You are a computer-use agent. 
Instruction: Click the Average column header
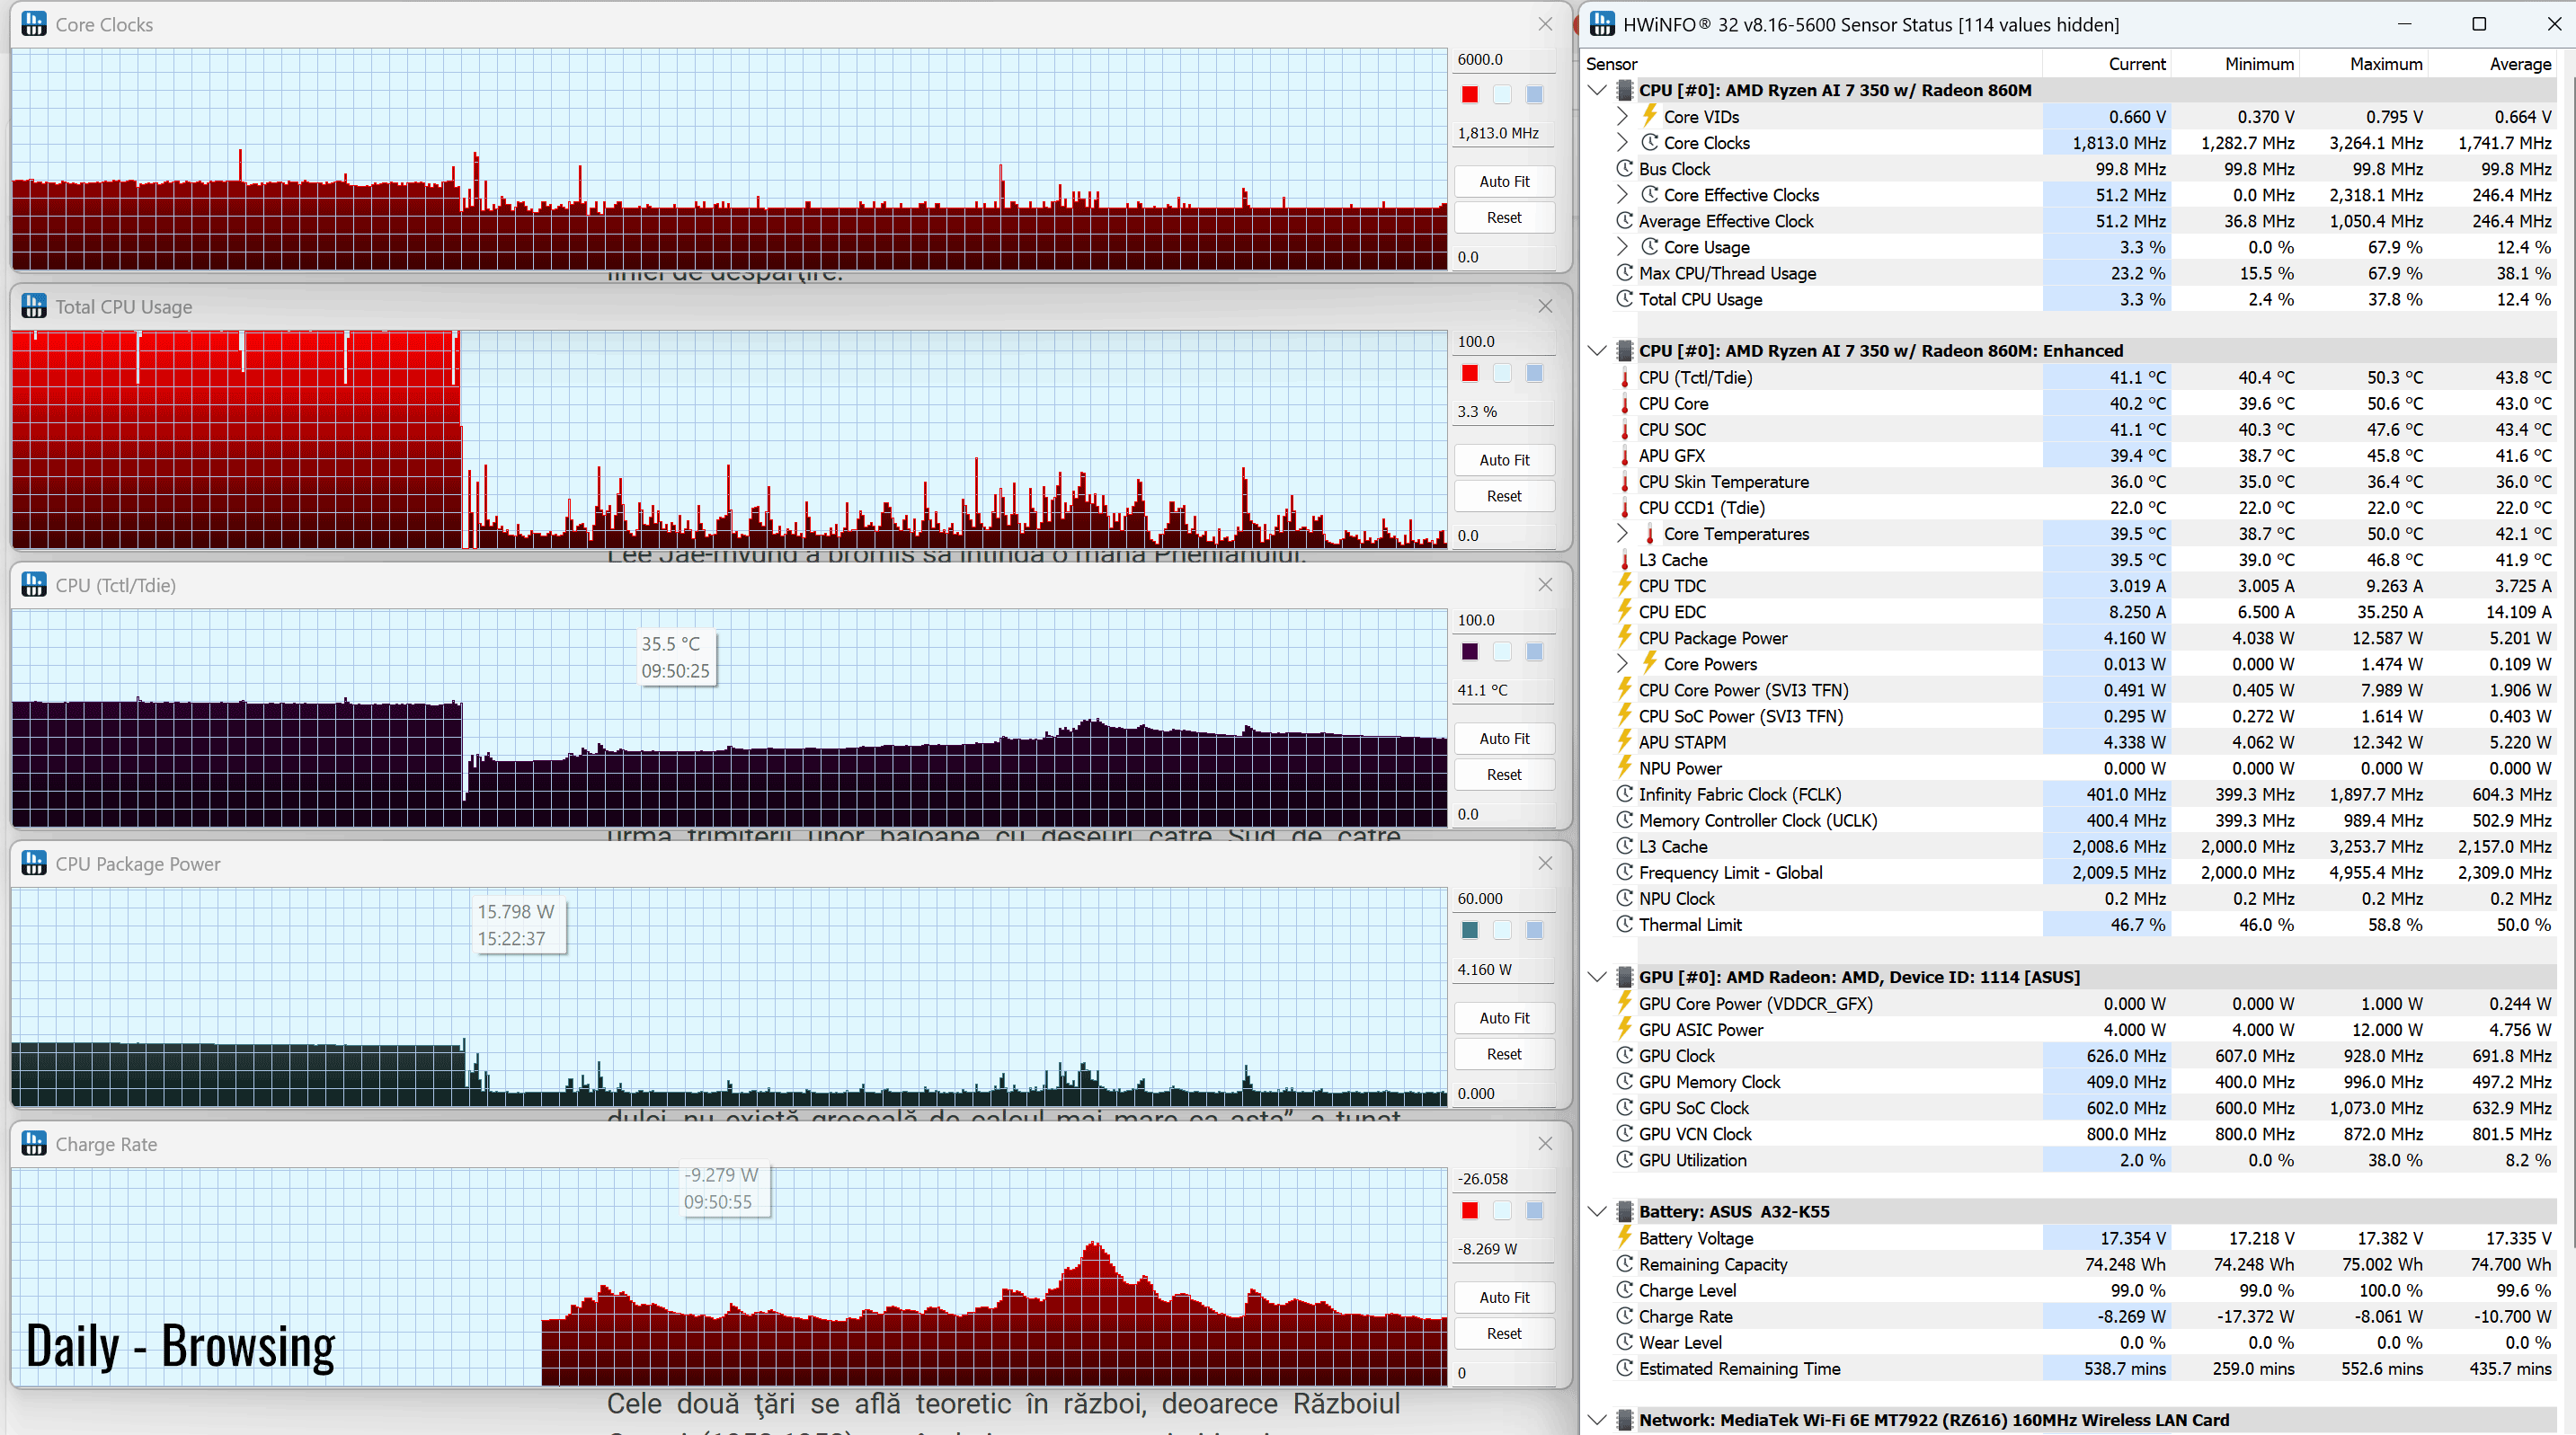(2493, 63)
